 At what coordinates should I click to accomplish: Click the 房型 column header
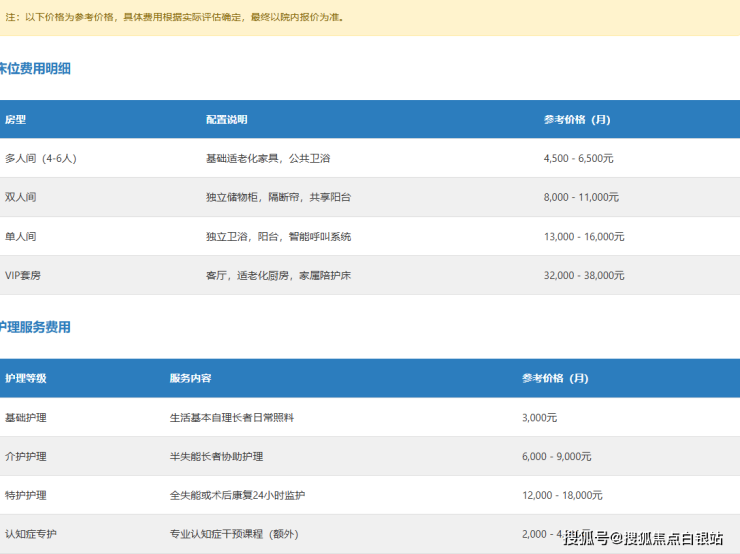point(15,119)
